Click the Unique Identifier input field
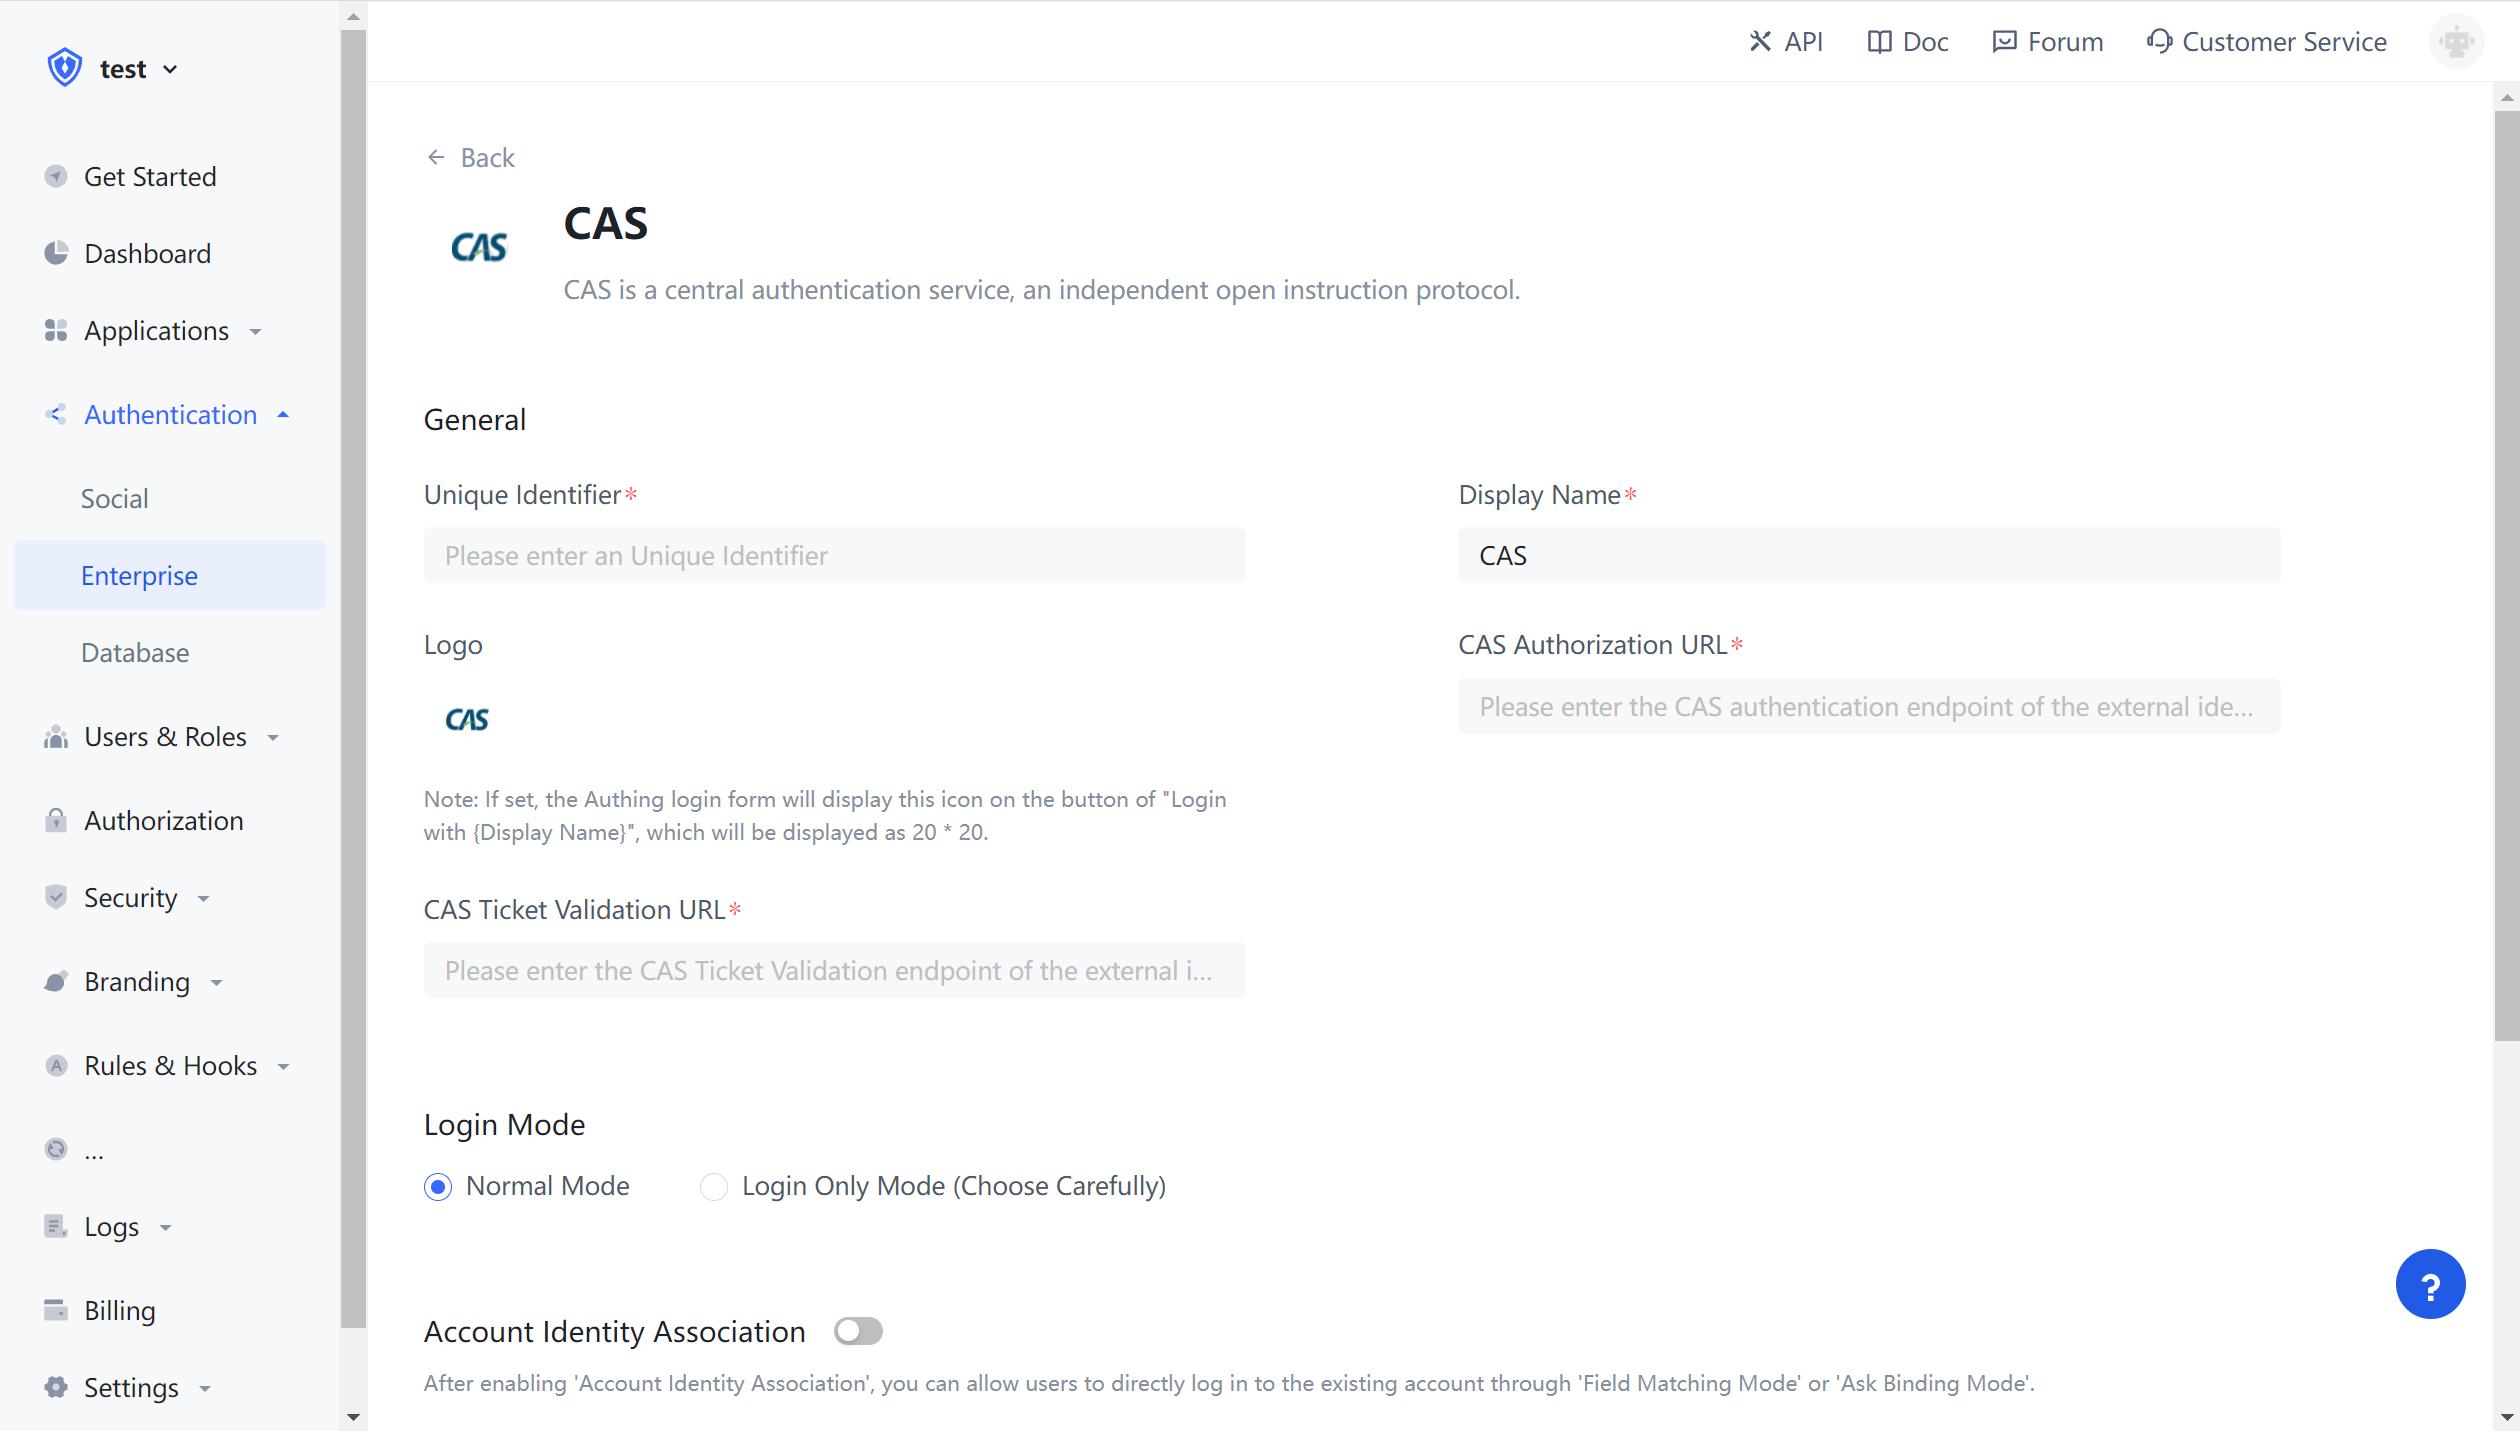The width and height of the screenshot is (2520, 1431). tap(834, 555)
